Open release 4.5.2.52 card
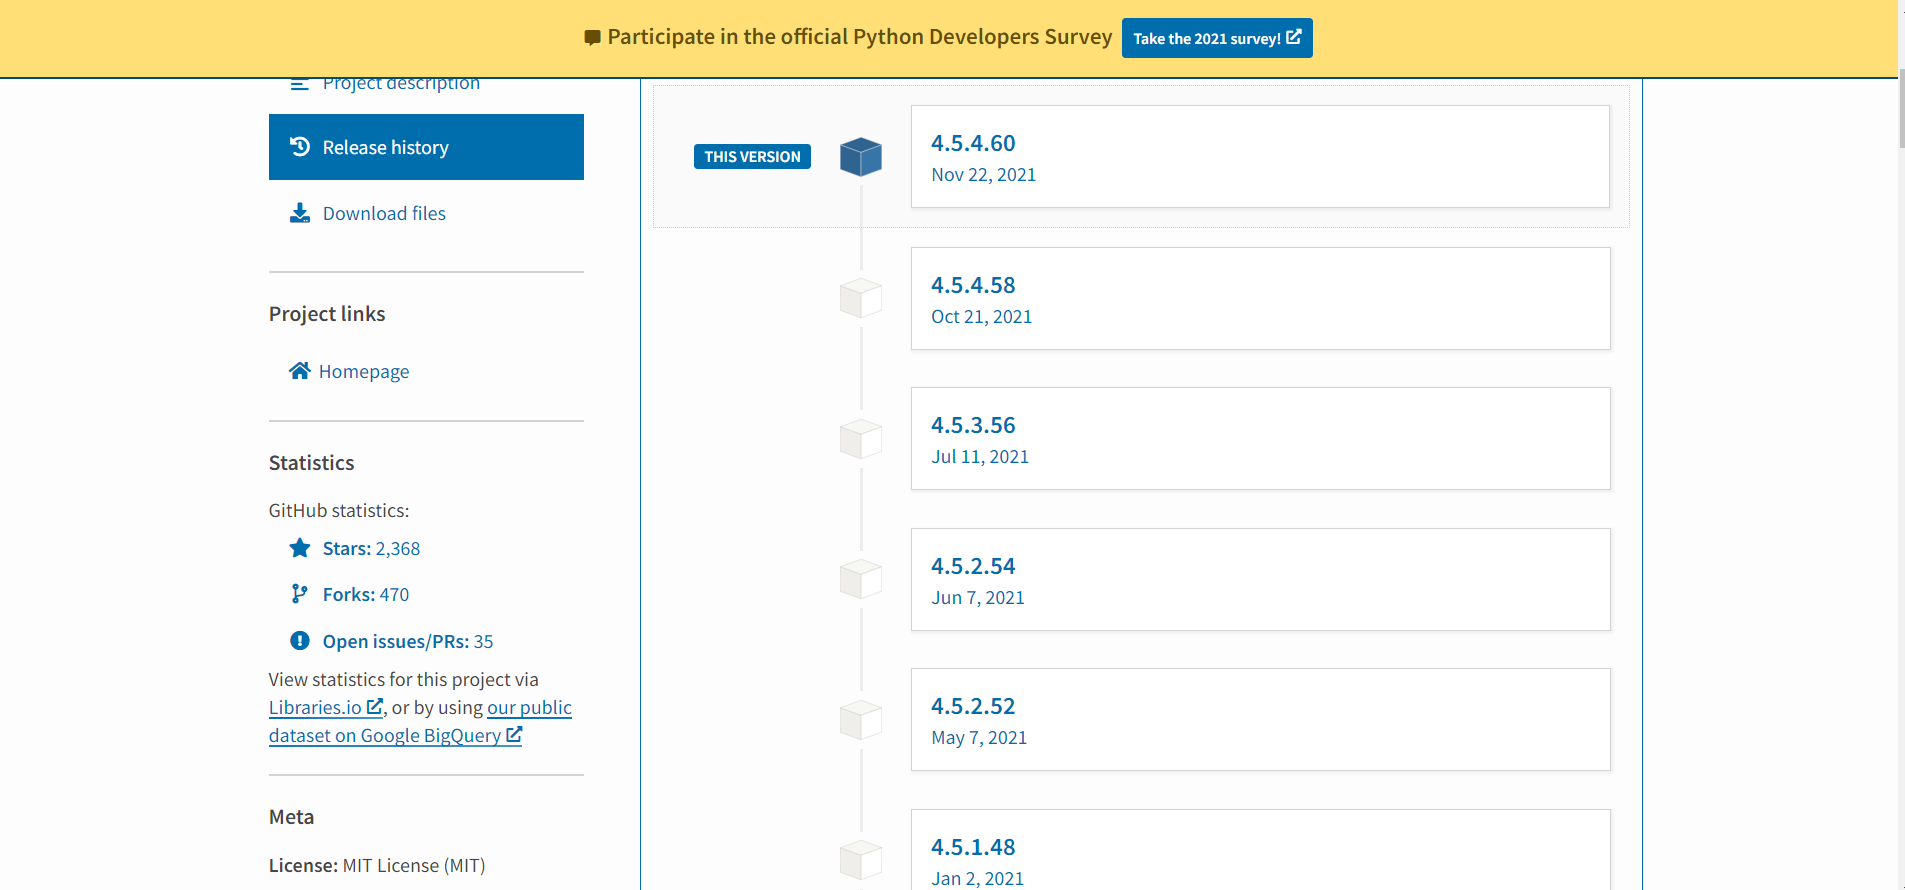 pyautogui.click(x=1260, y=719)
